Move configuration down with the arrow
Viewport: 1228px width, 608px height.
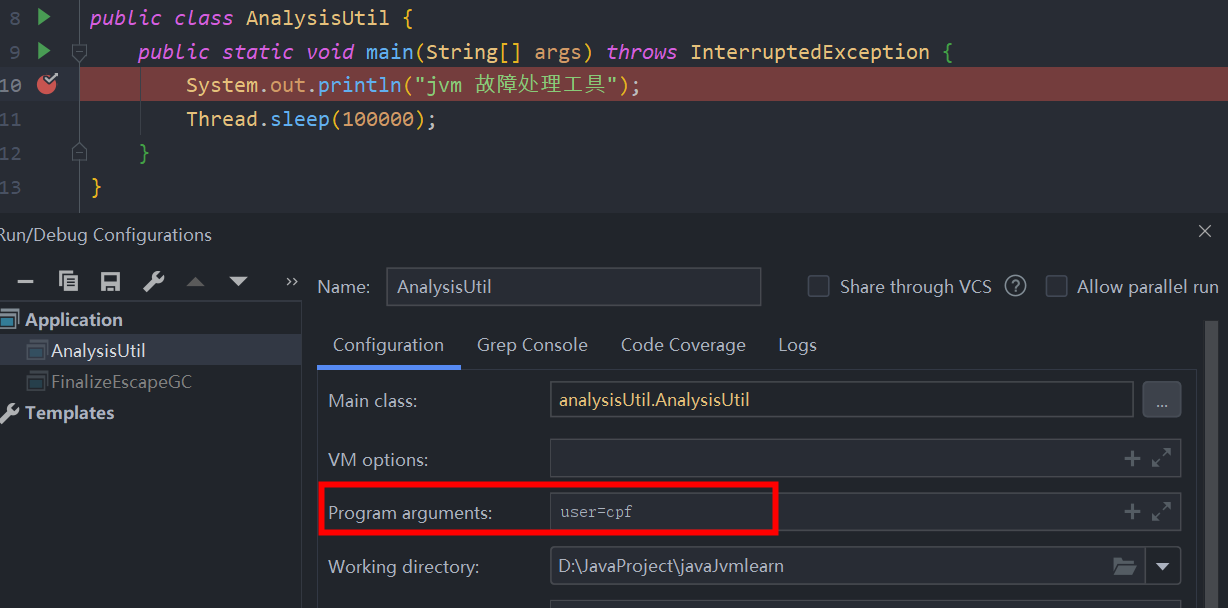[x=238, y=282]
